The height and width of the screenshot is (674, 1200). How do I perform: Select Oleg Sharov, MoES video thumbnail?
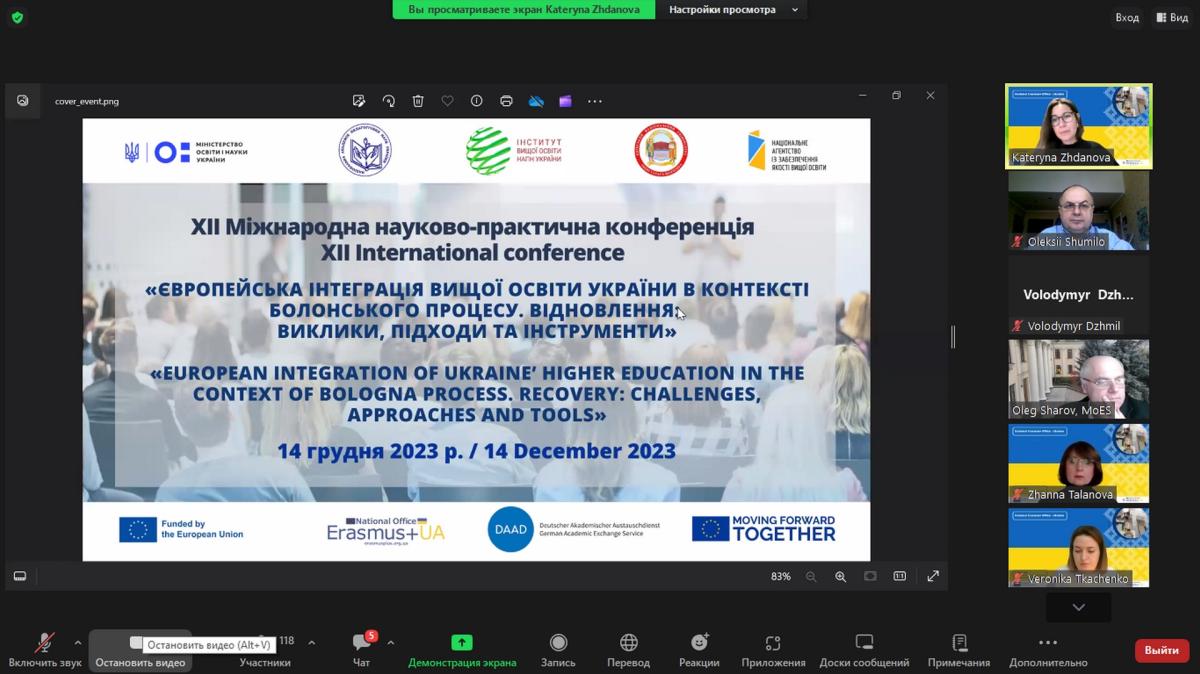[1078, 379]
